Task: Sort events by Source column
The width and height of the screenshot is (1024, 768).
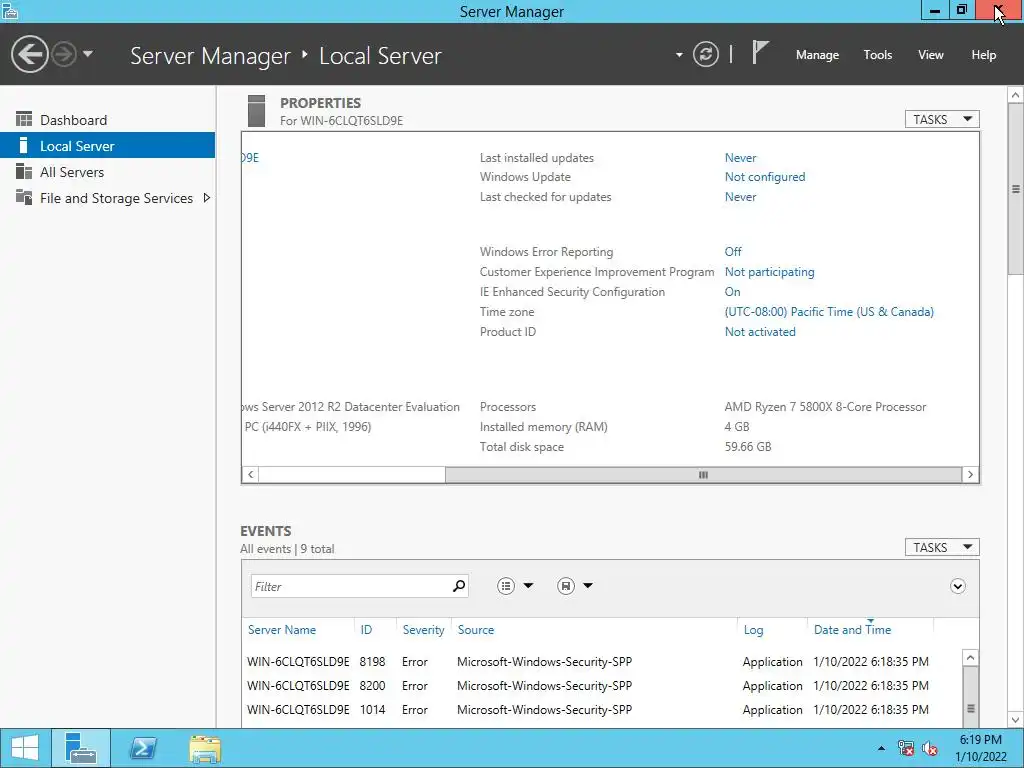Action: pyautogui.click(x=475, y=630)
